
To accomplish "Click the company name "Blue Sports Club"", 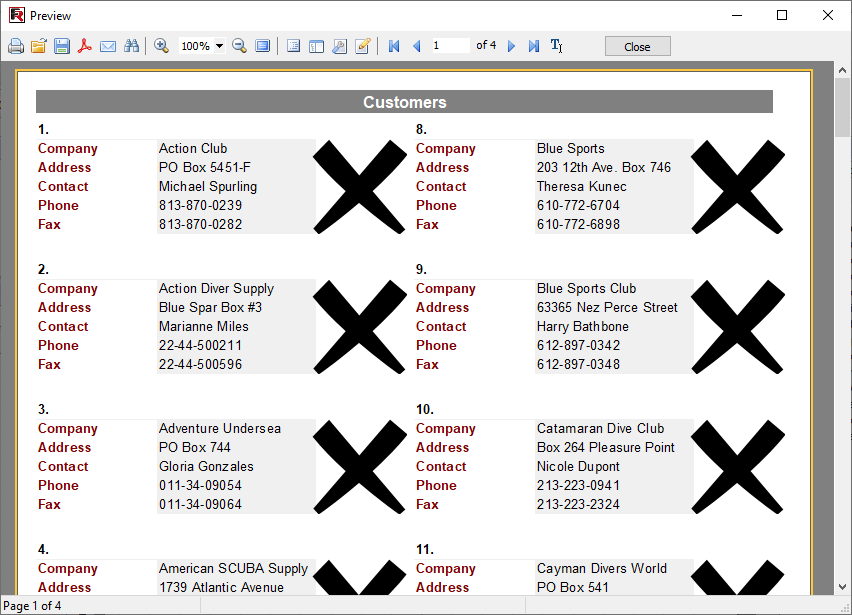I will (x=587, y=288).
